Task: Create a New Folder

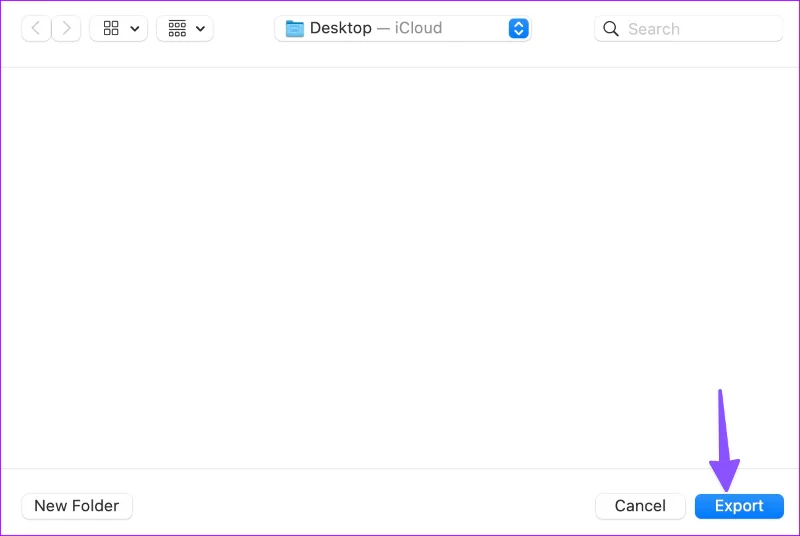Action: coord(77,506)
